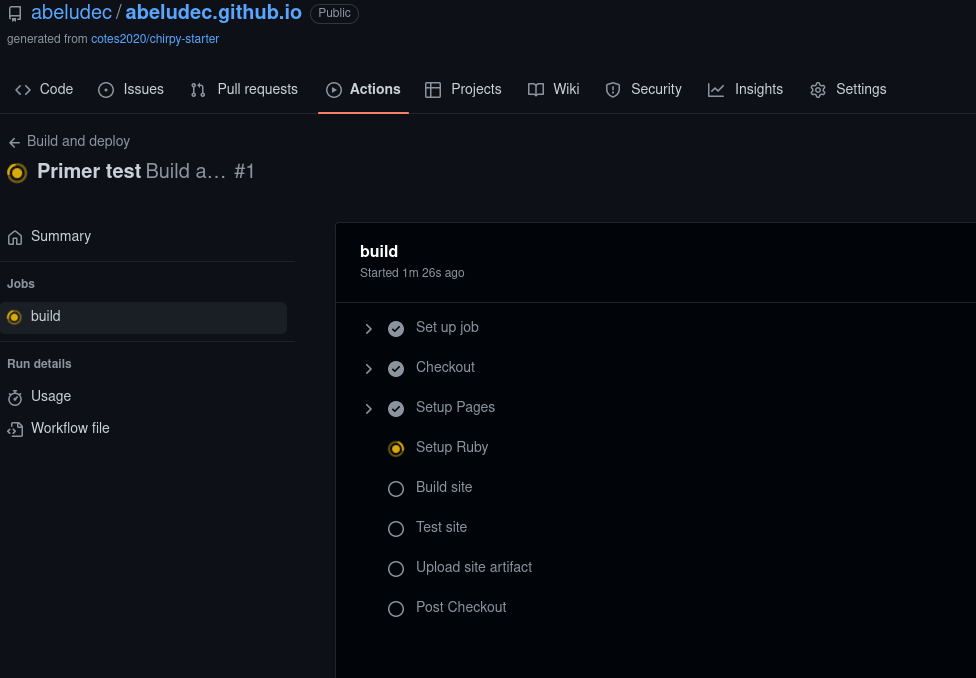This screenshot has height=678, width=976.
Task: Select the Security shield icon
Action: (x=612, y=89)
